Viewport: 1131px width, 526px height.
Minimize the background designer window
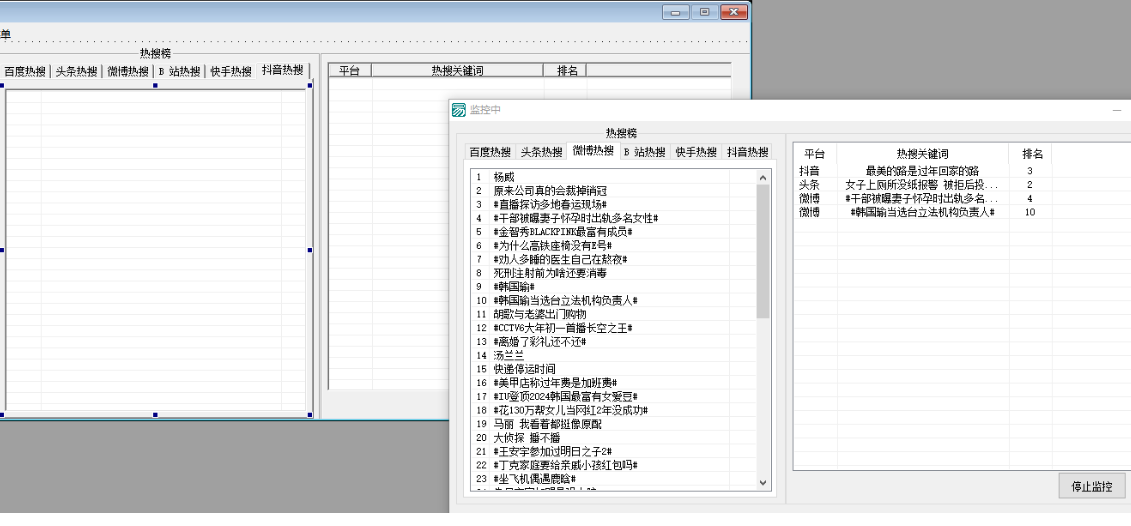coord(678,12)
